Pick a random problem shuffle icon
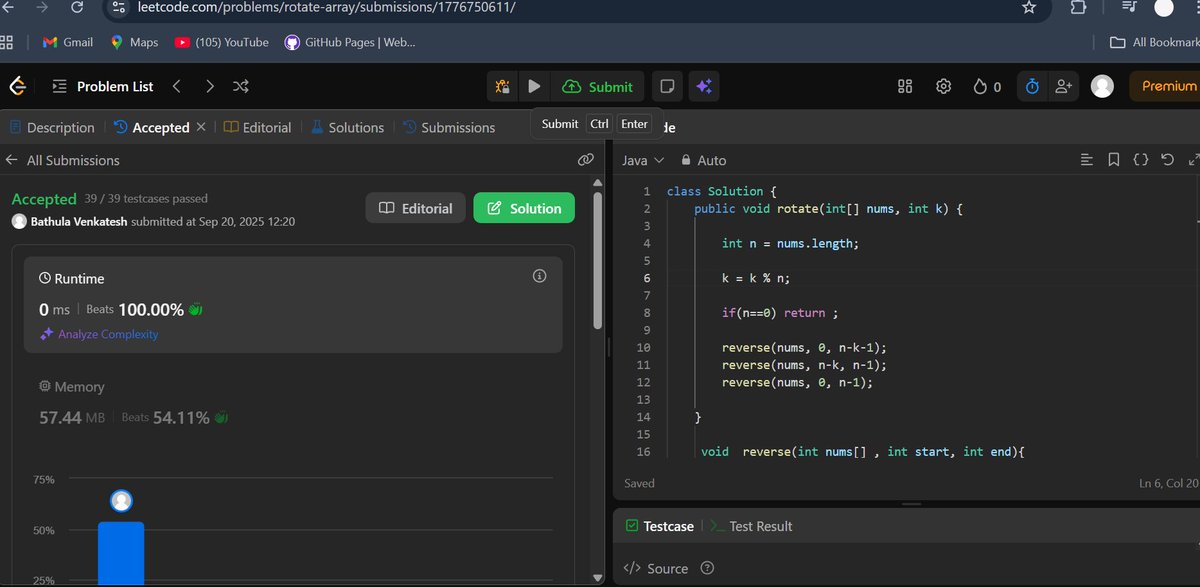The width and height of the screenshot is (1200, 587). point(241,86)
